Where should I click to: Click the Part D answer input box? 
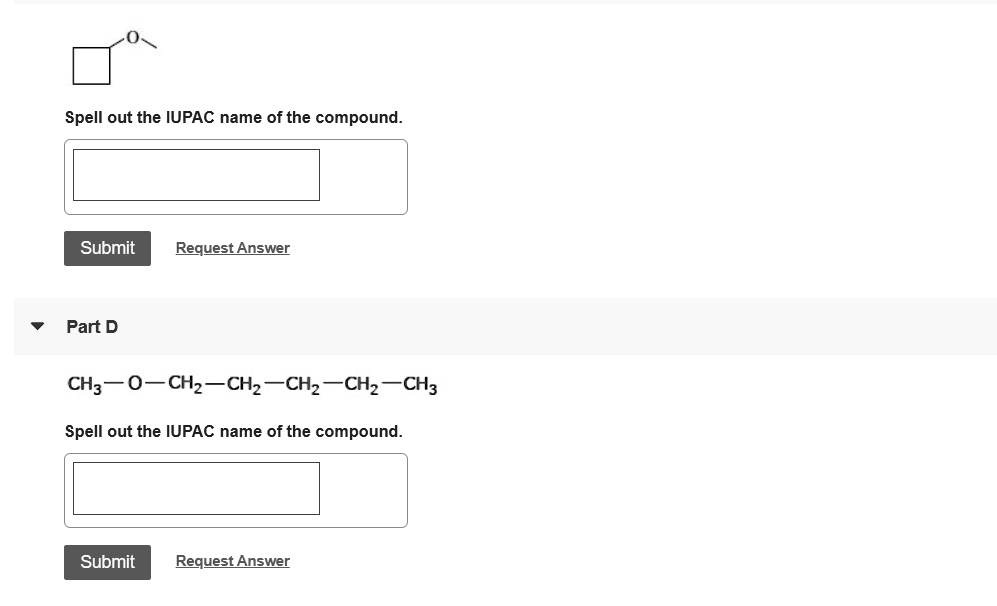[x=195, y=488]
